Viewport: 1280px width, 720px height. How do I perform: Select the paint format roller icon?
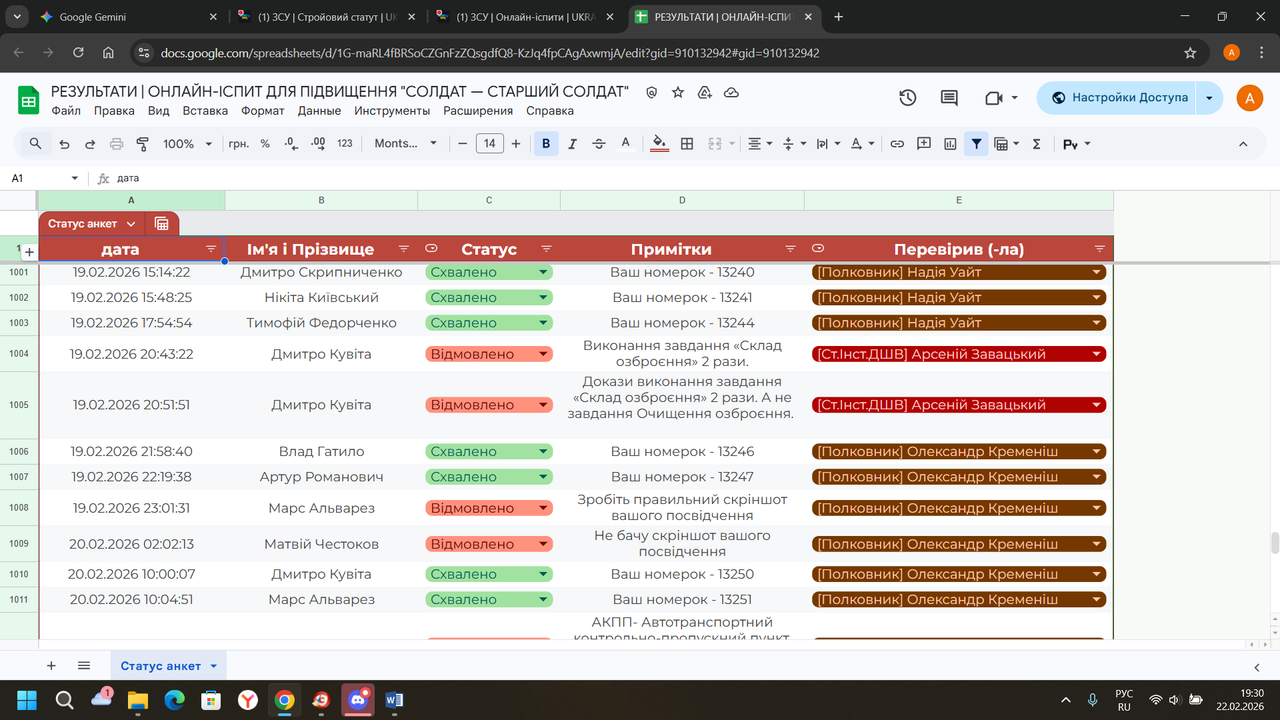pos(142,144)
